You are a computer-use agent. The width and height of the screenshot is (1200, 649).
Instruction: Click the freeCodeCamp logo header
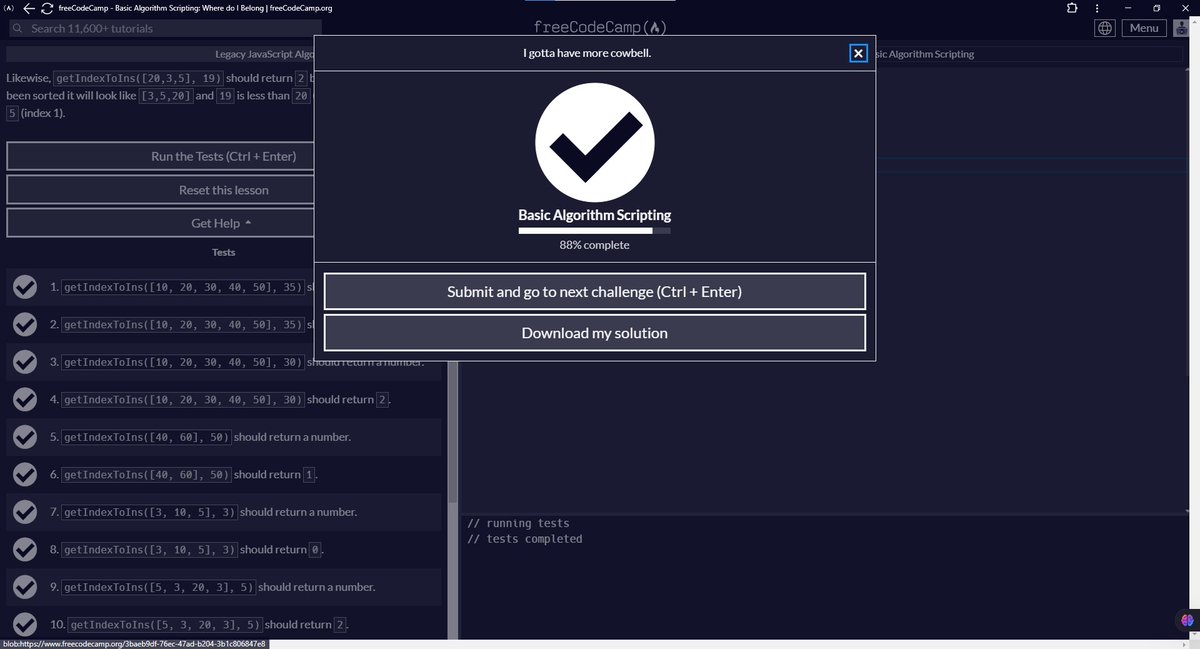(600, 27)
